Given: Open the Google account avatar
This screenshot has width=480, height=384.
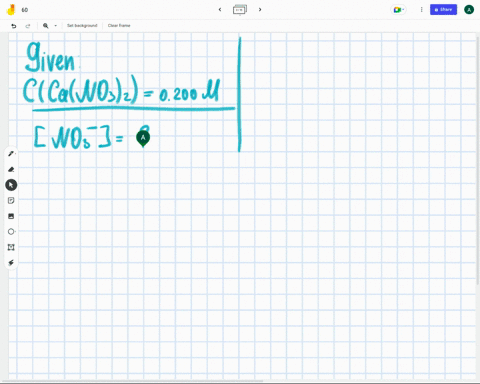Looking at the screenshot, I should point(469,10).
